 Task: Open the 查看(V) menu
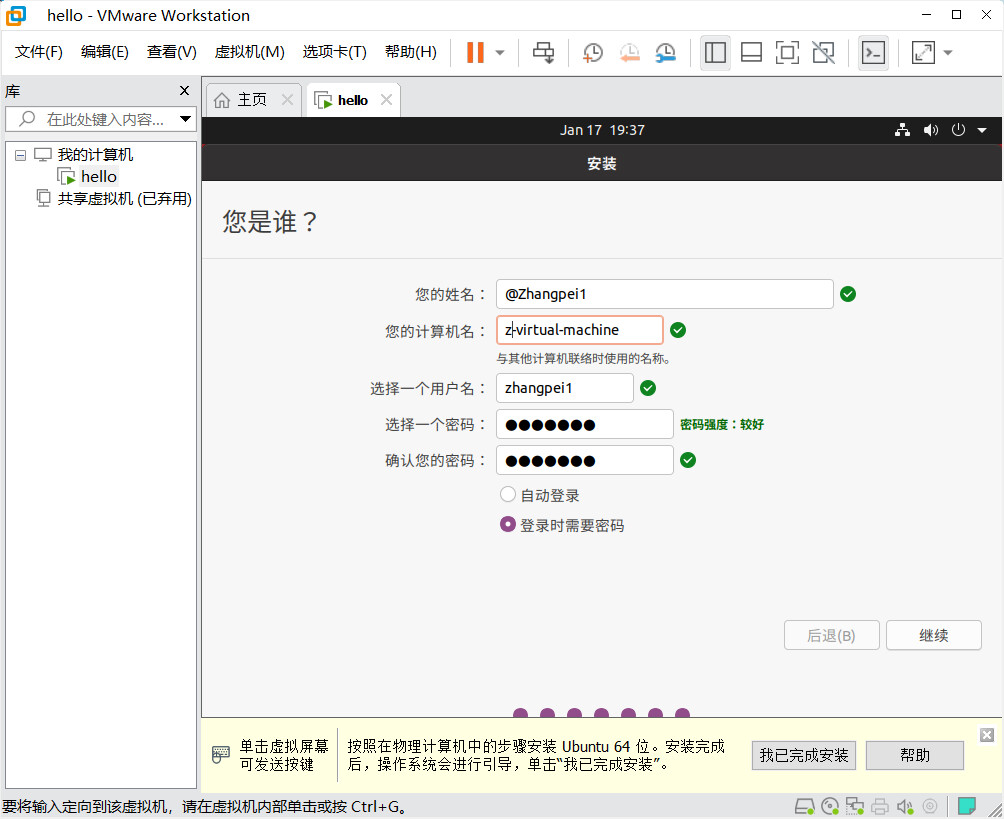click(x=172, y=52)
